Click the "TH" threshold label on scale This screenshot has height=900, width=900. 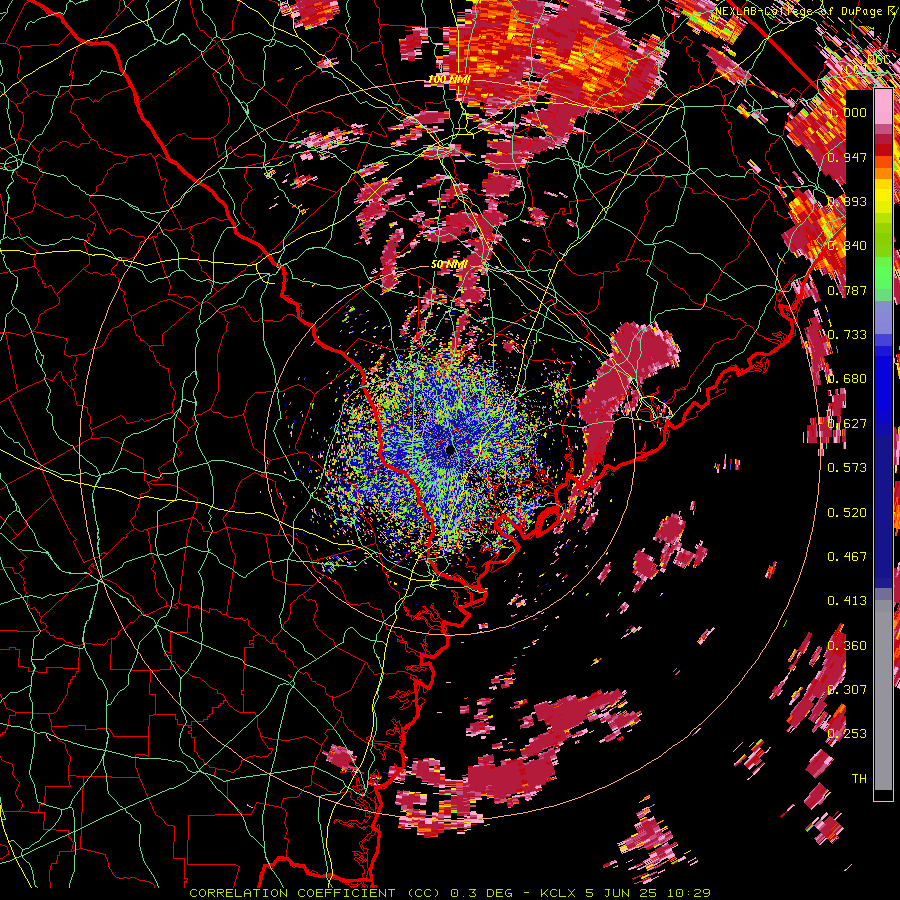859,778
